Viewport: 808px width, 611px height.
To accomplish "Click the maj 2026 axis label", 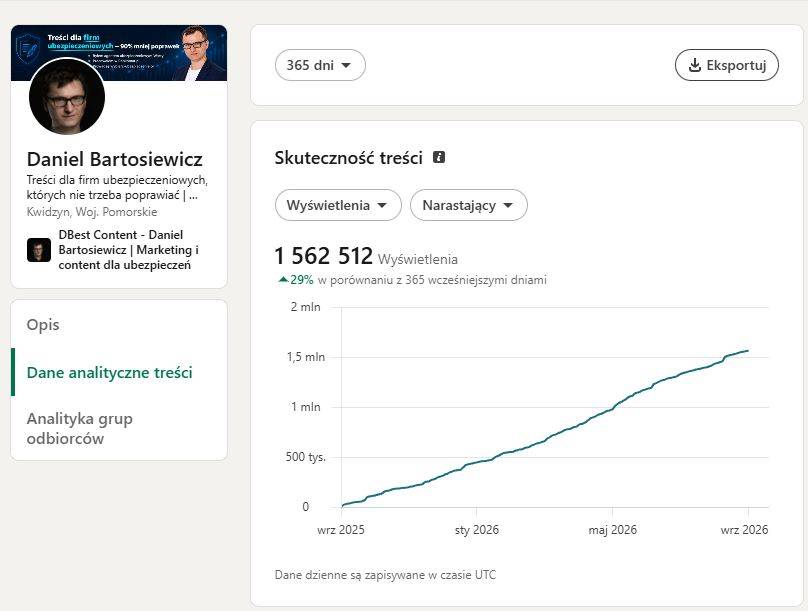I will (613, 530).
